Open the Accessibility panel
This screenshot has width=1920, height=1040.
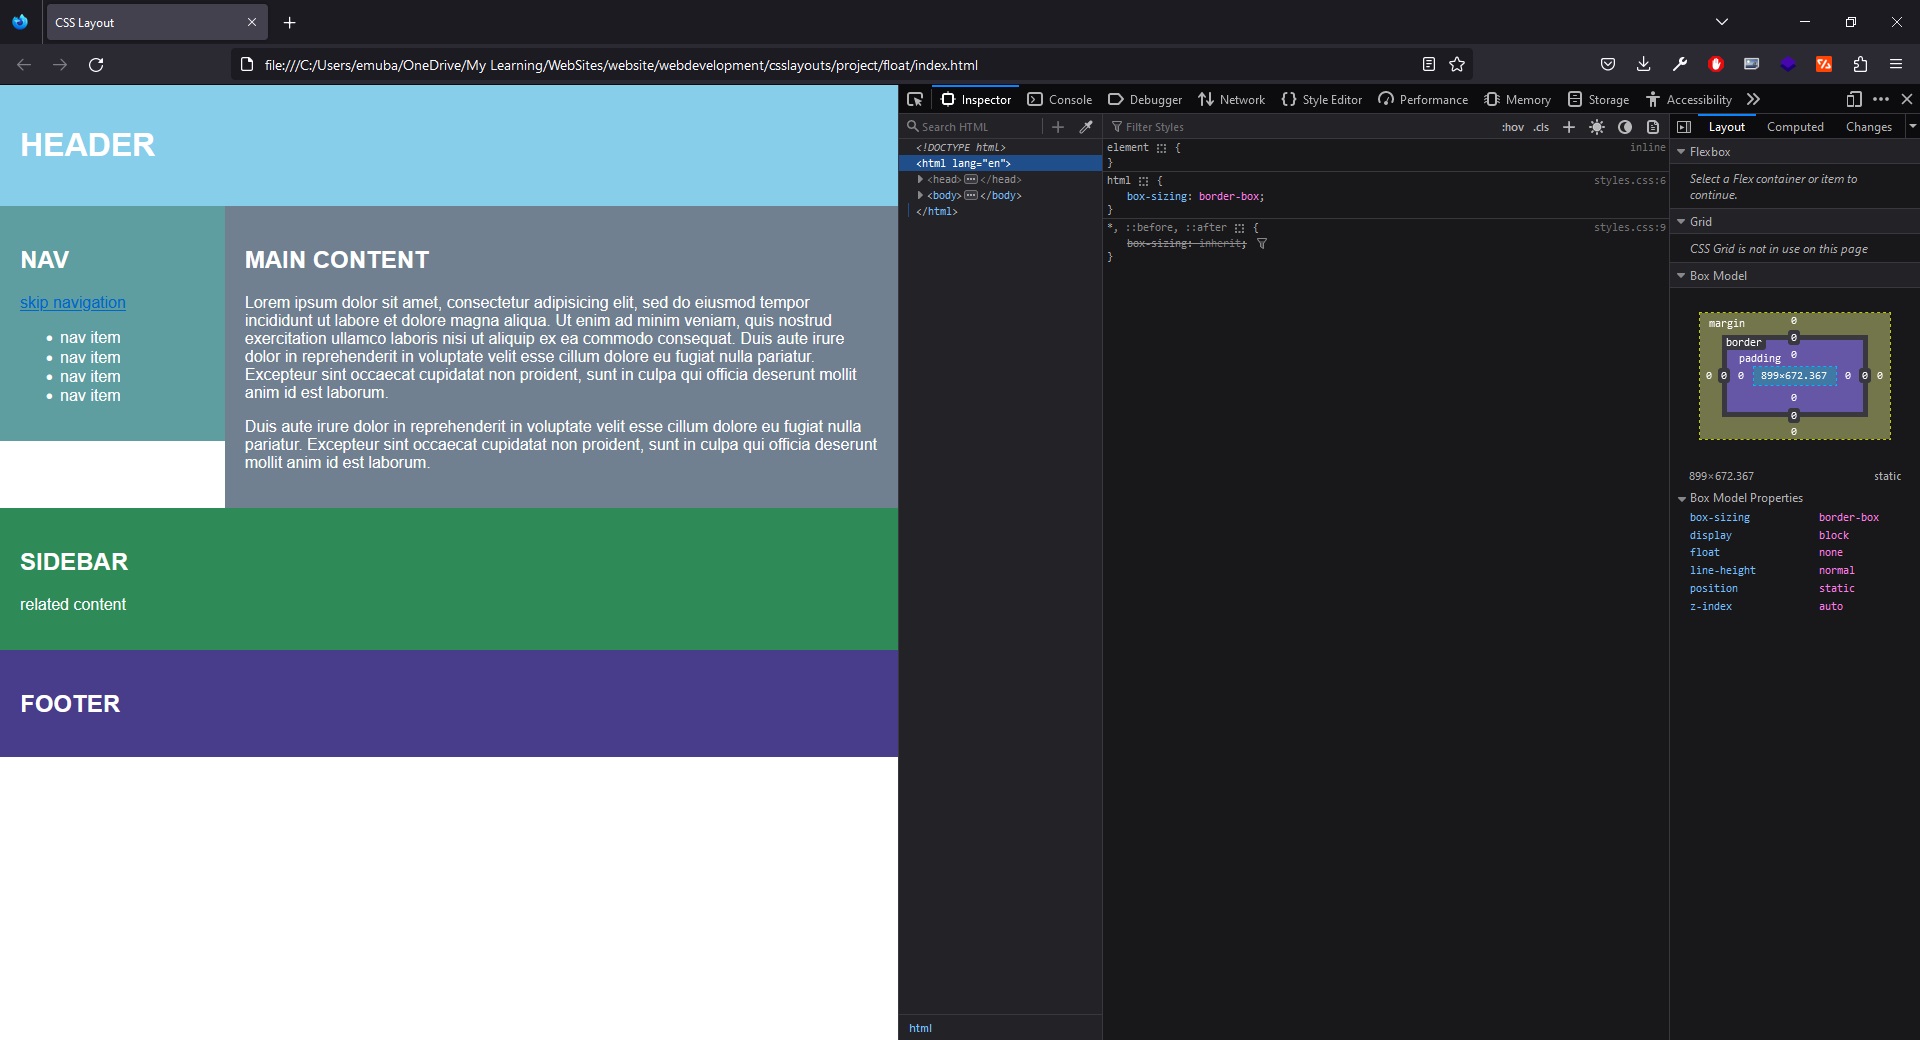point(1689,99)
